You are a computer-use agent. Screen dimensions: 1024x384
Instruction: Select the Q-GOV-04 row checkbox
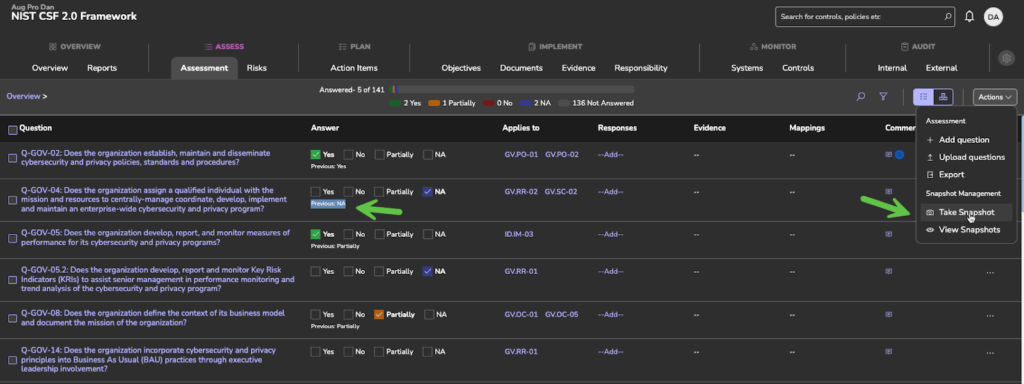12,200
